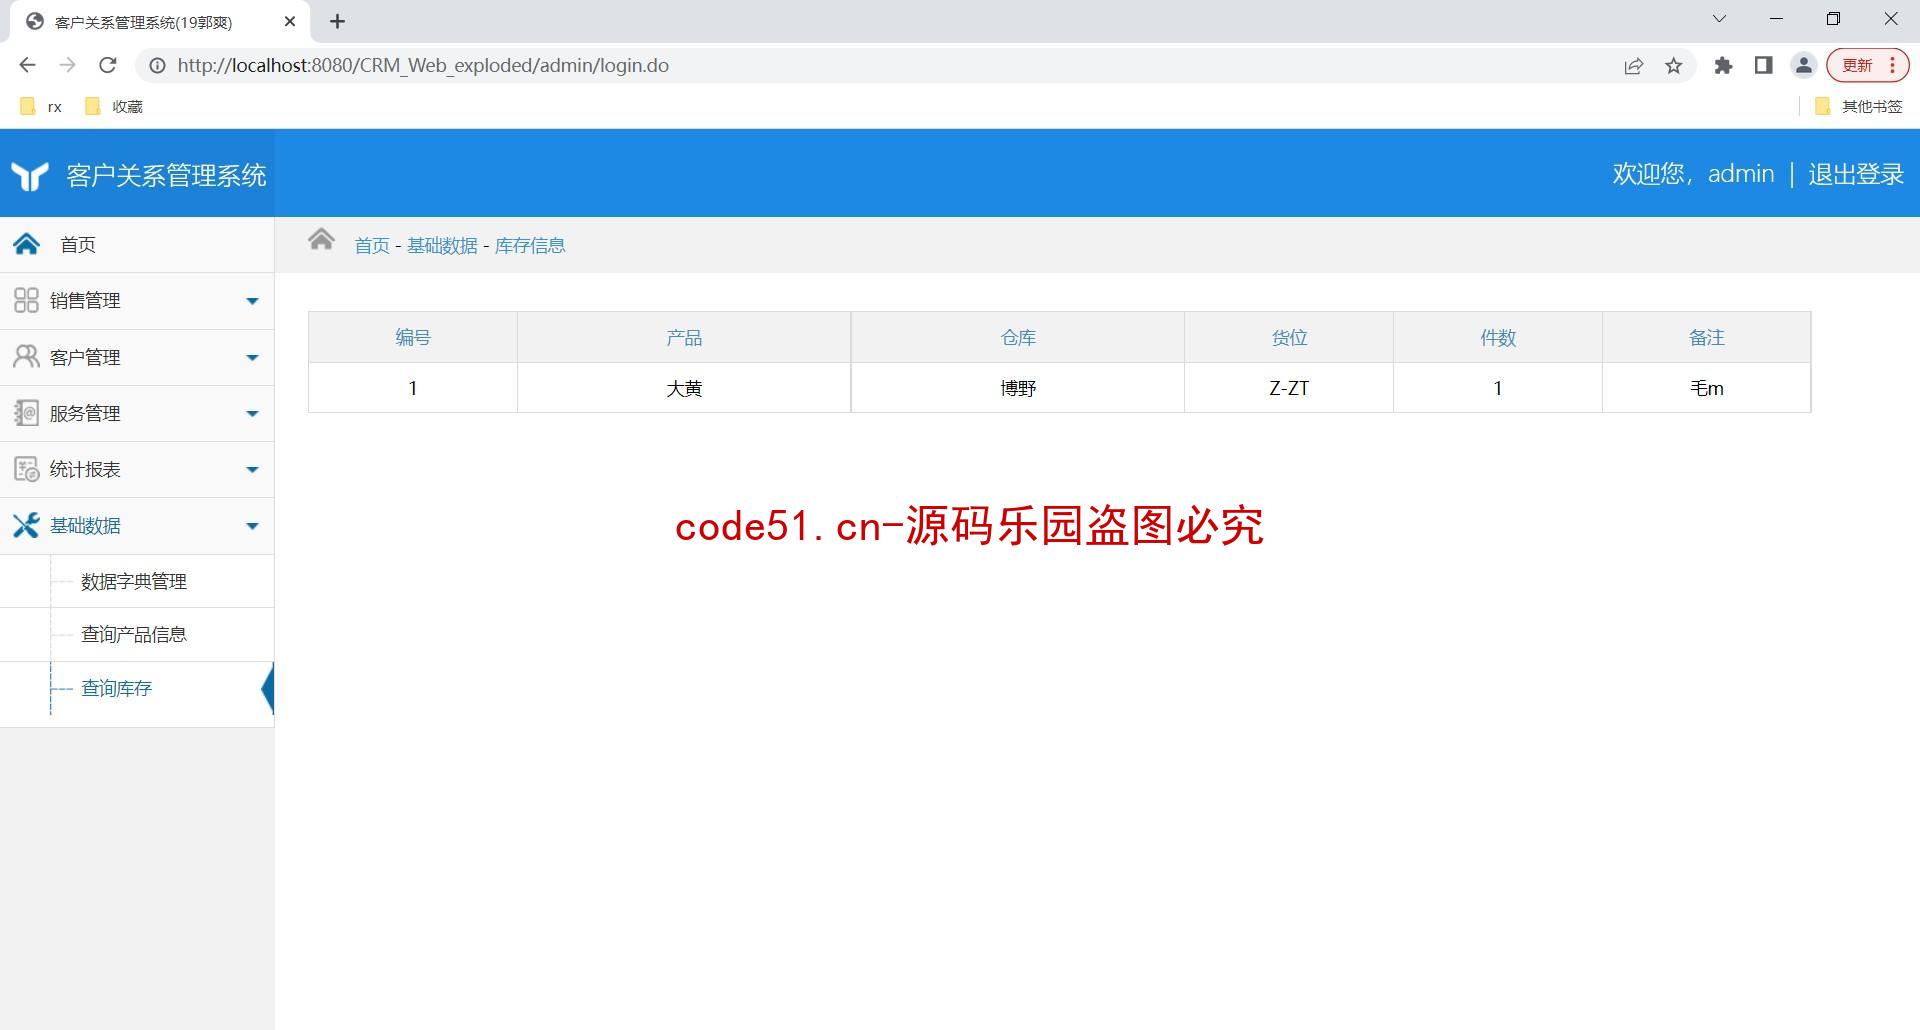Click the 备注 column header
1920x1030 pixels.
[x=1707, y=338]
